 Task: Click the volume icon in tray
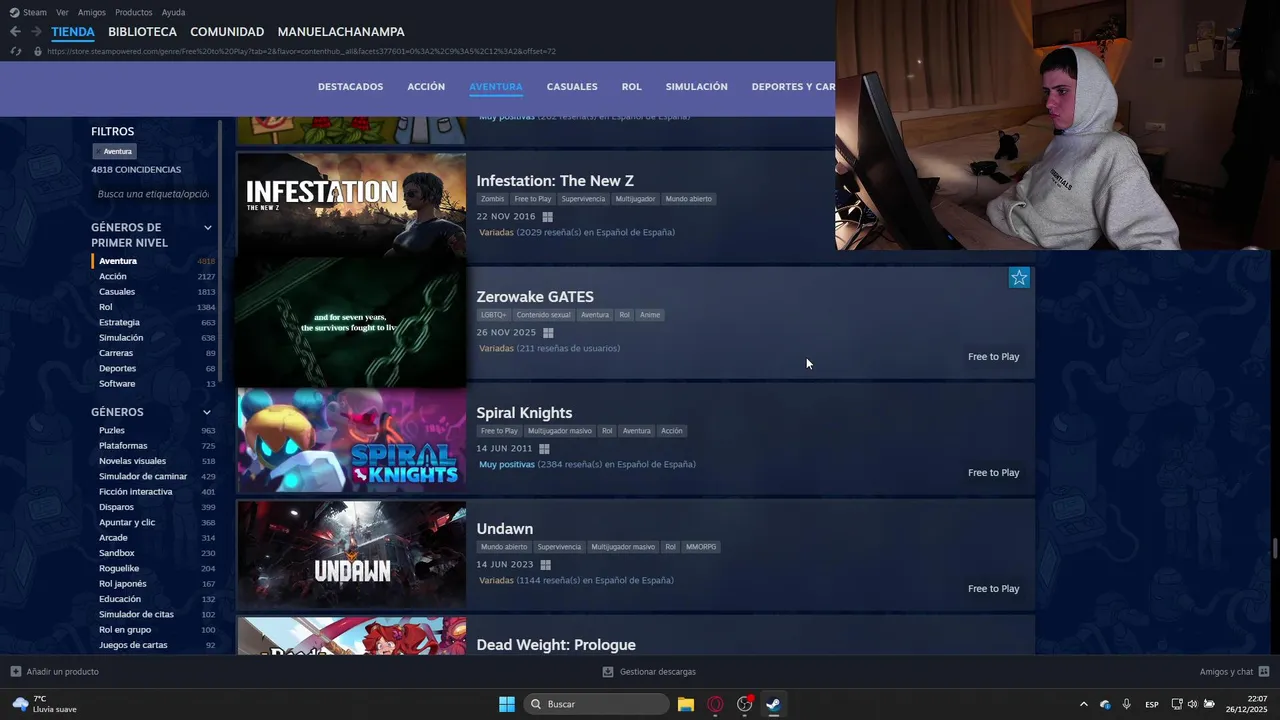pyautogui.click(x=1192, y=704)
